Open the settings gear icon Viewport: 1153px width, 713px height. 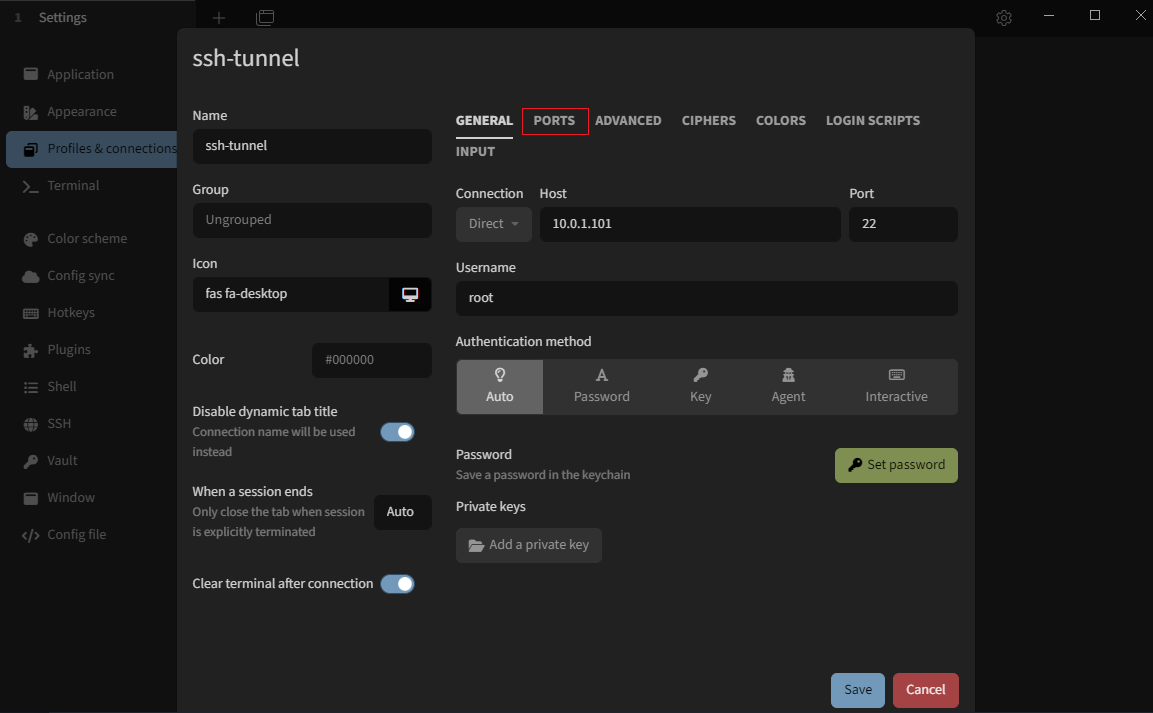[1004, 18]
